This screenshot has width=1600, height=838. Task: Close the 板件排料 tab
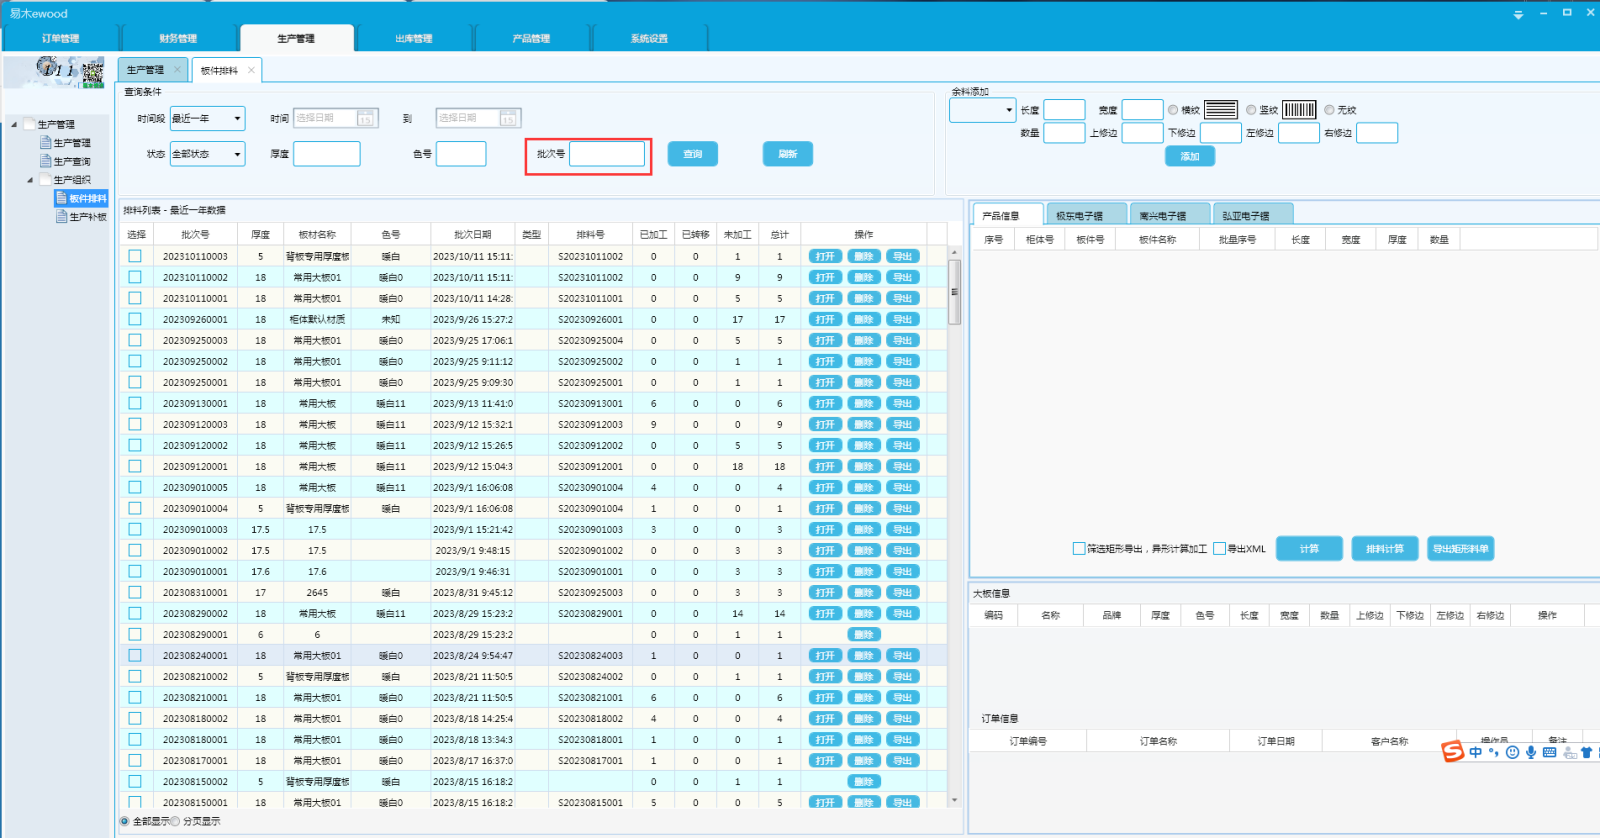(x=251, y=70)
